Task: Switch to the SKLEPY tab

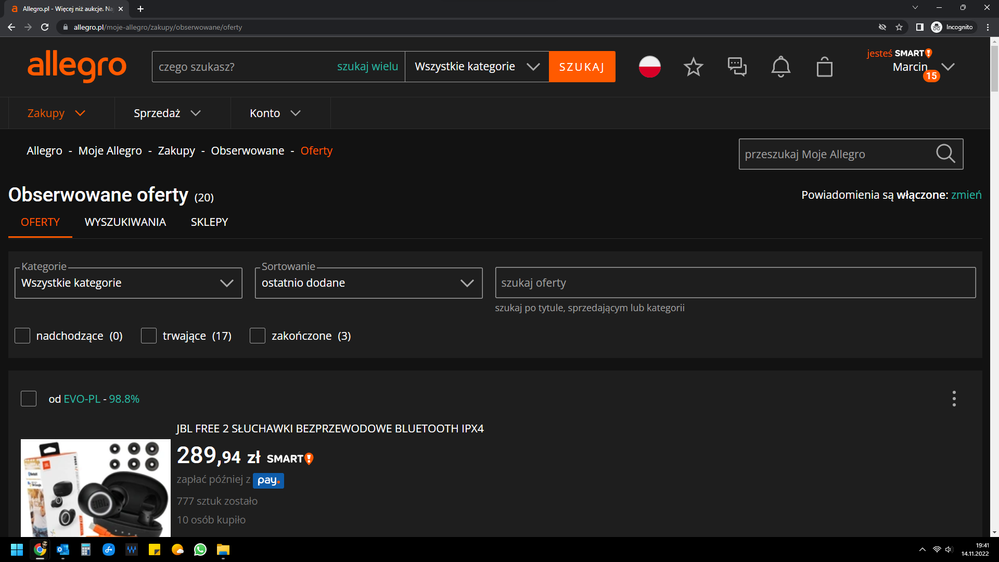Action: pos(209,222)
